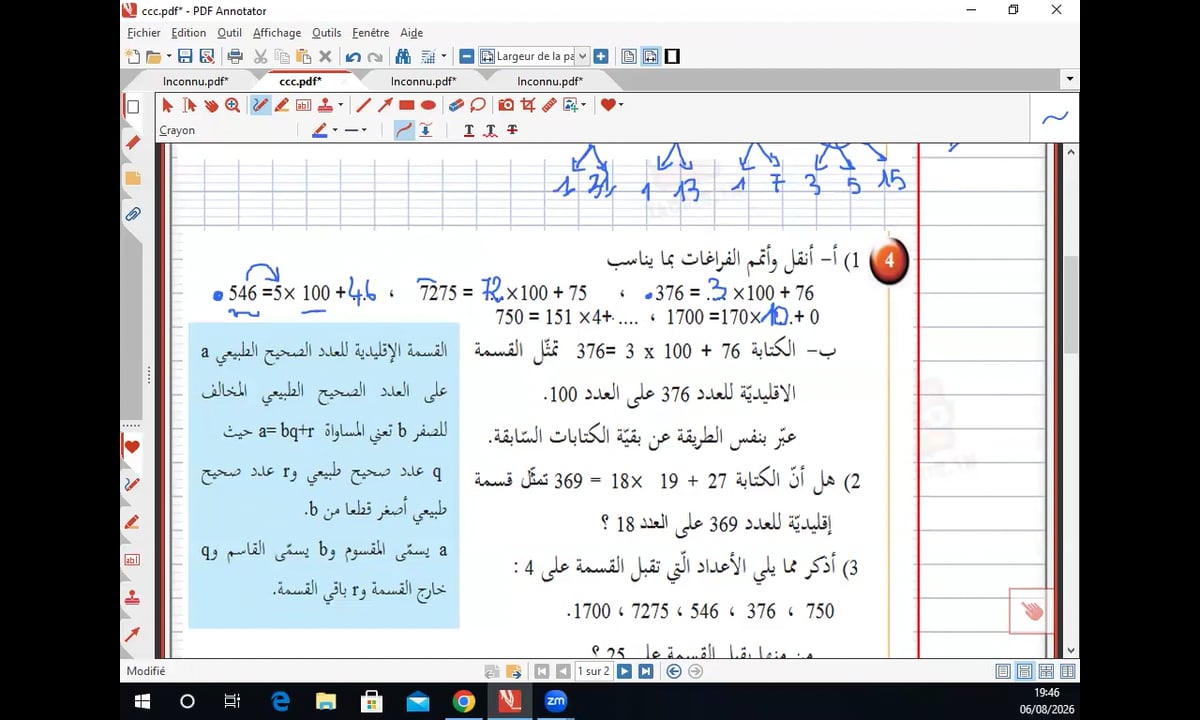Open the page thumbnails sidebar tab

132,107
